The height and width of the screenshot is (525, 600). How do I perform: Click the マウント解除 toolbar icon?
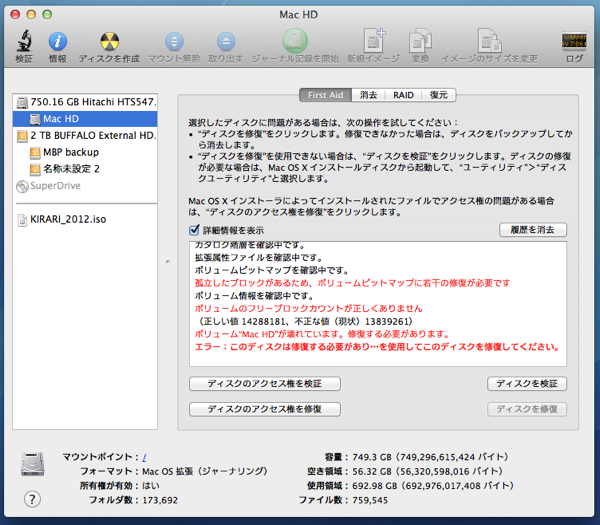click(174, 41)
